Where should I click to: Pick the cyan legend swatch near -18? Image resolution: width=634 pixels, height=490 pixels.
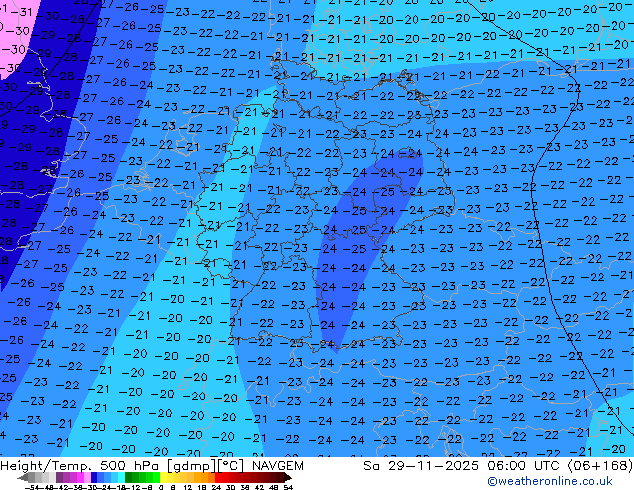[121, 478]
